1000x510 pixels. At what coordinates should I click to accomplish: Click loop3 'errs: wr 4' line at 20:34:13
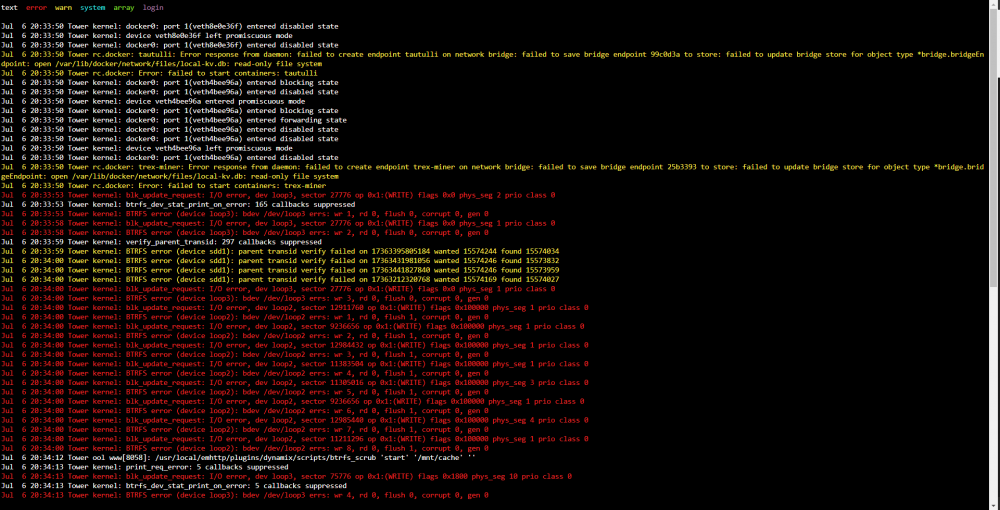coord(245,495)
